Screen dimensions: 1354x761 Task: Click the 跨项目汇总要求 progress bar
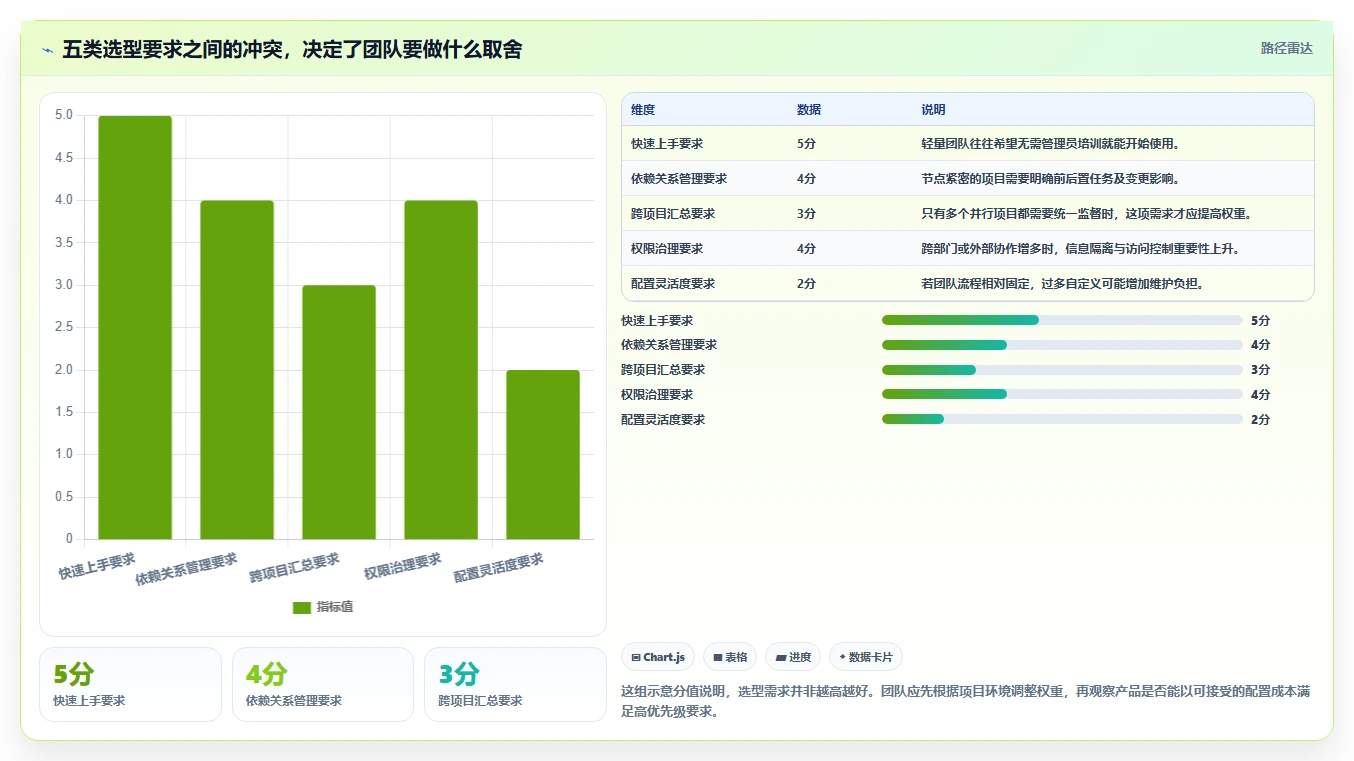(1062, 370)
